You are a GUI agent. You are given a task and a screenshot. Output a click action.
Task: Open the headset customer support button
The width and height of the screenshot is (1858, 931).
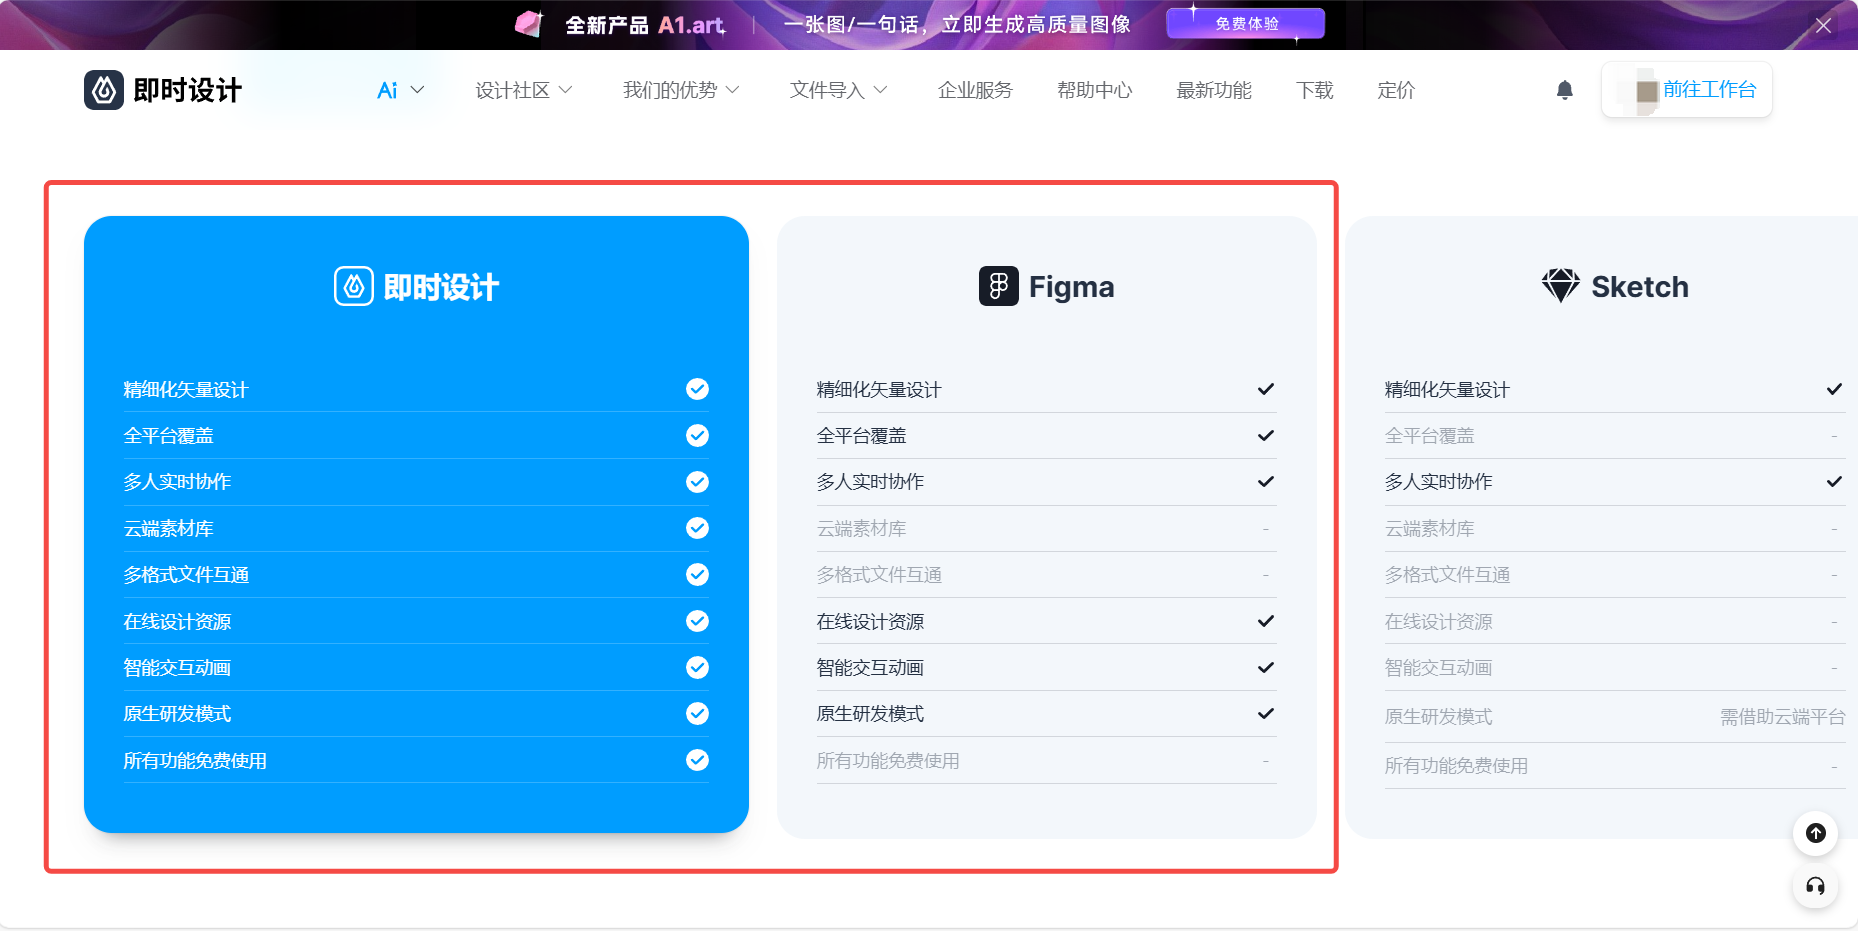[x=1816, y=886]
